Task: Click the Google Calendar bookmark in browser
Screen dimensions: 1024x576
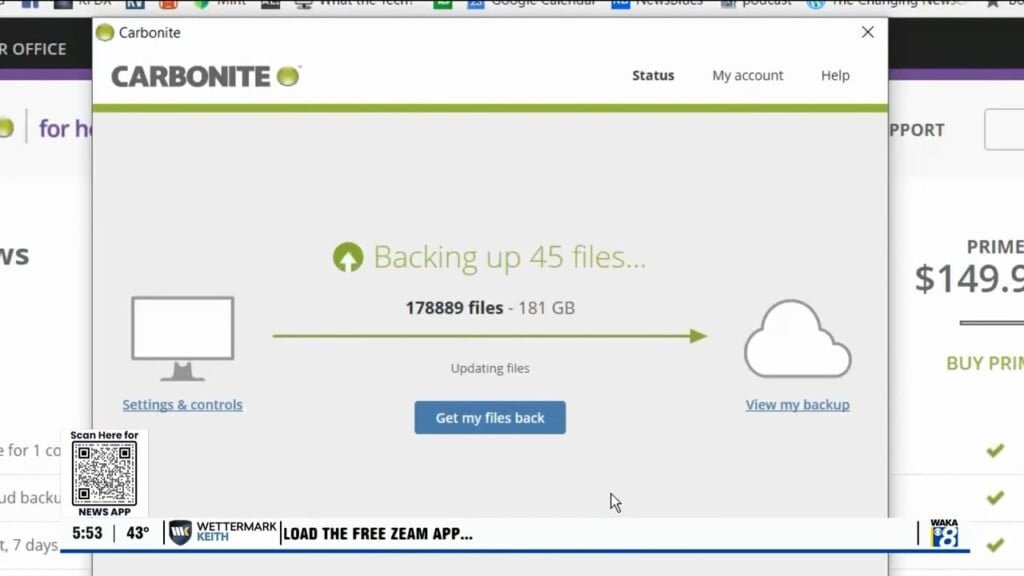Action: click(x=532, y=3)
